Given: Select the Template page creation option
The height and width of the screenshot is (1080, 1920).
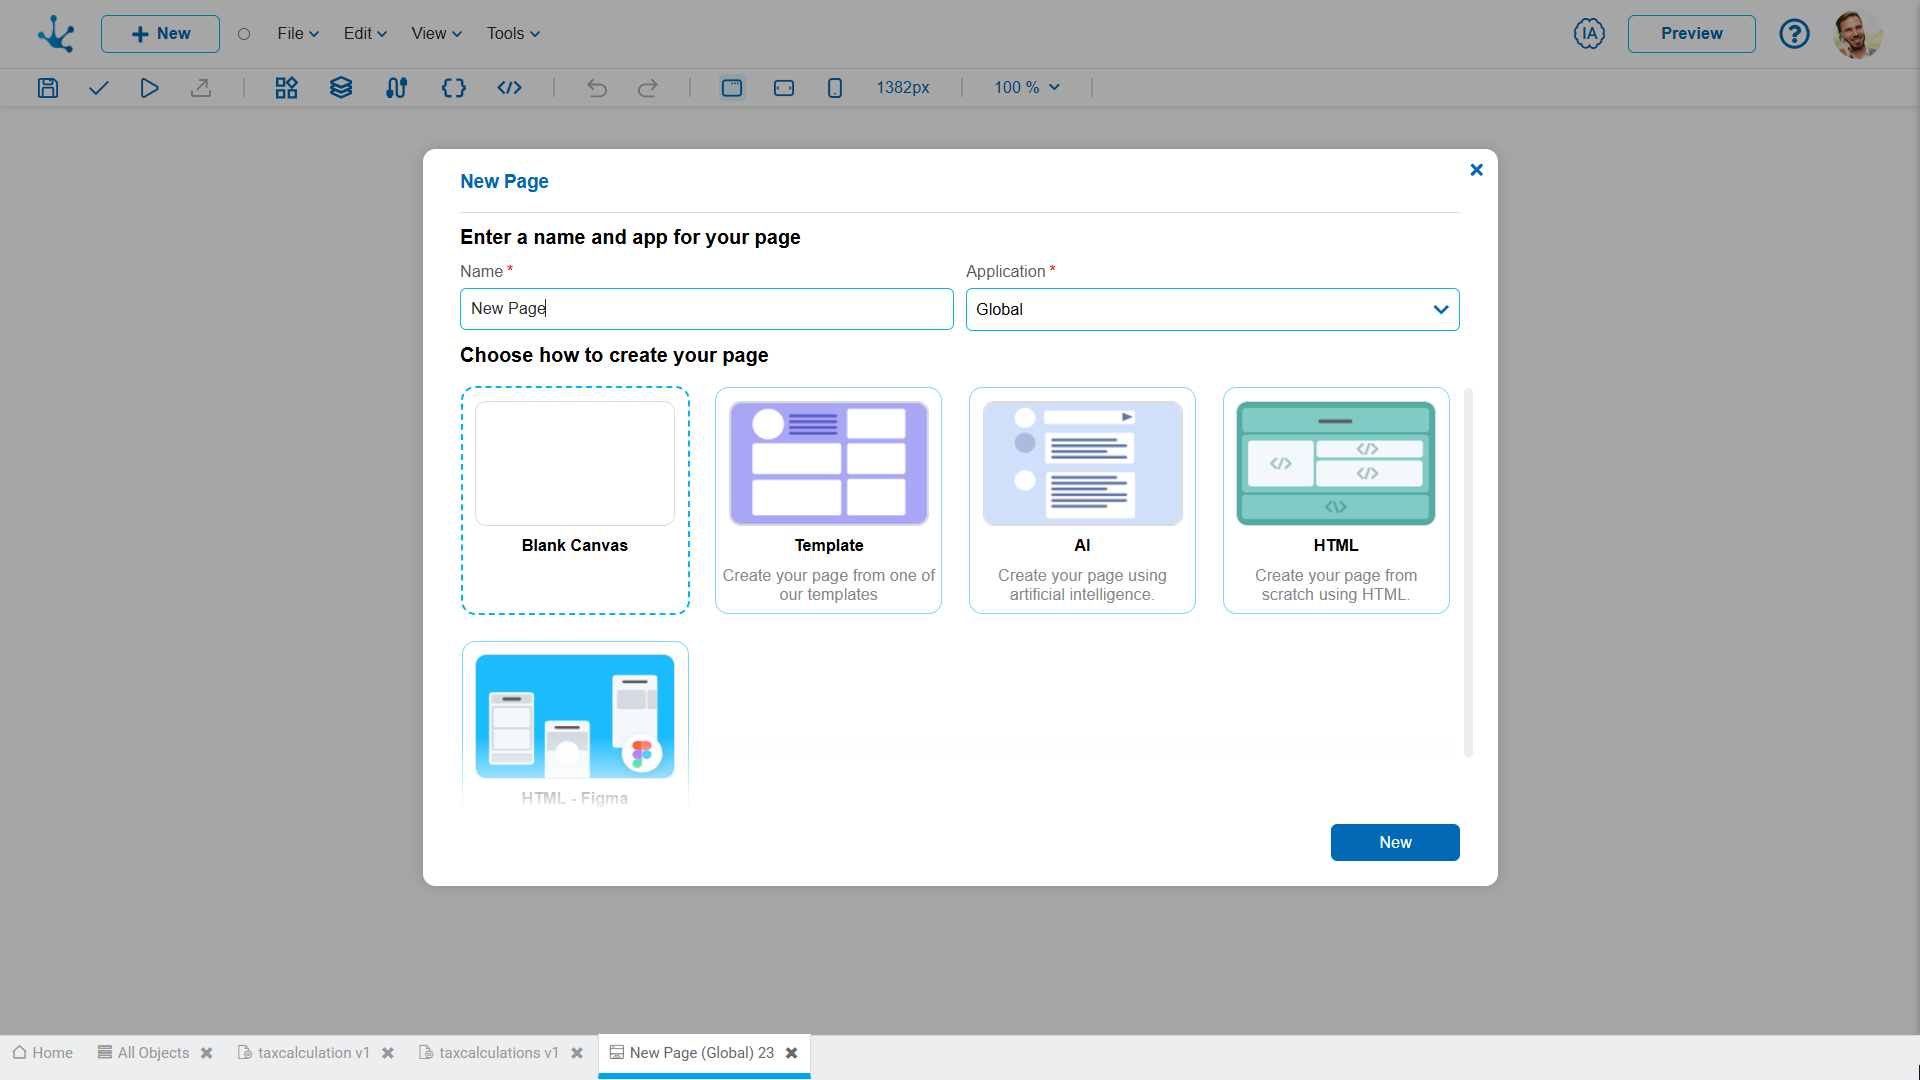Looking at the screenshot, I should (828, 498).
